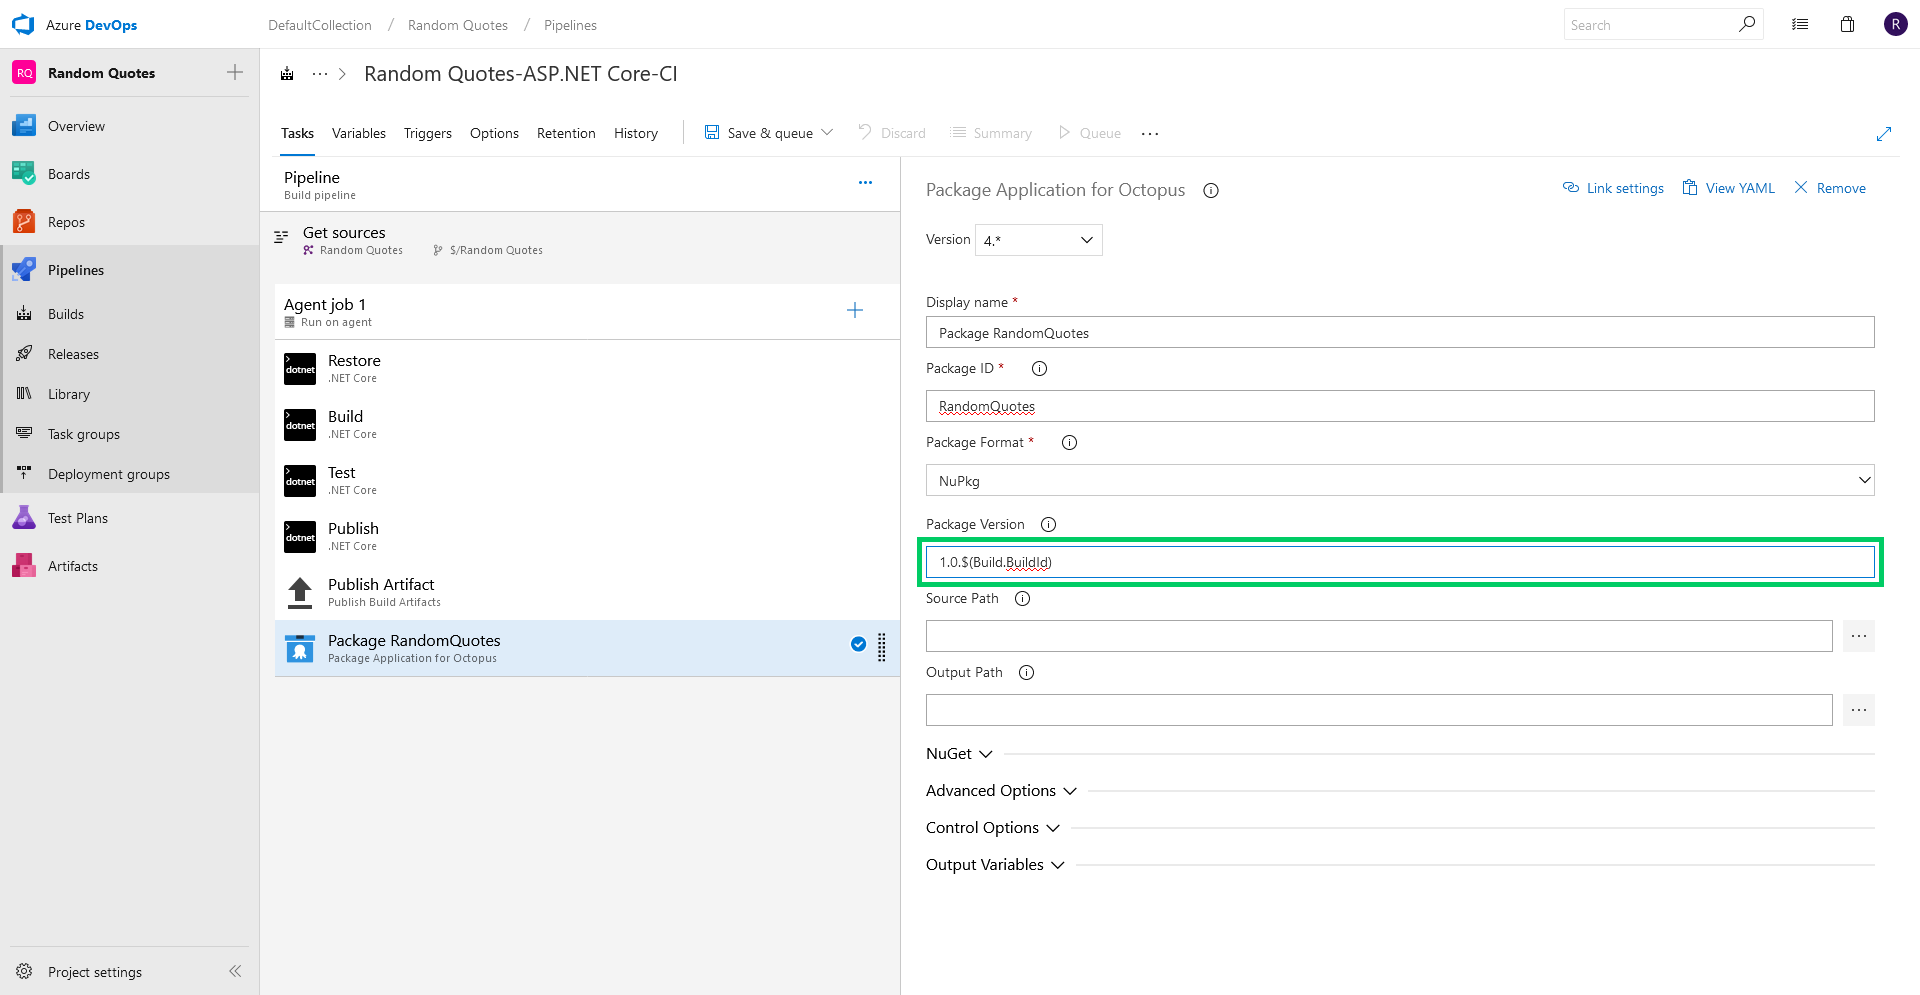Expand Output Variables section
Viewport: 1920px width, 995px height.
(x=995, y=865)
